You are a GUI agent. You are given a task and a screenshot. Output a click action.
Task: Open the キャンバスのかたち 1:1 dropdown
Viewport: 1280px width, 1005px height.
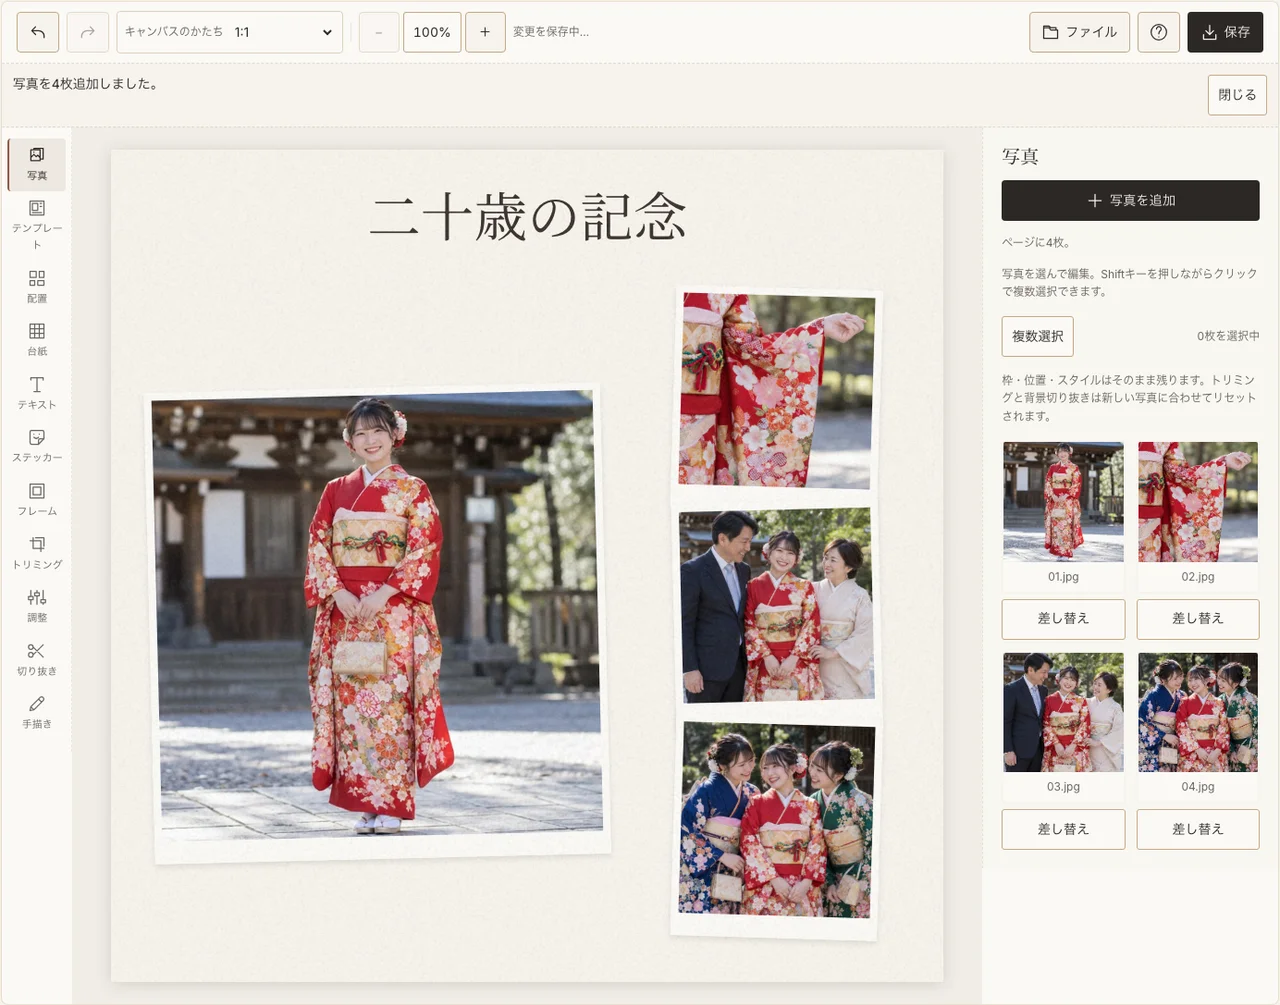tap(230, 32)
